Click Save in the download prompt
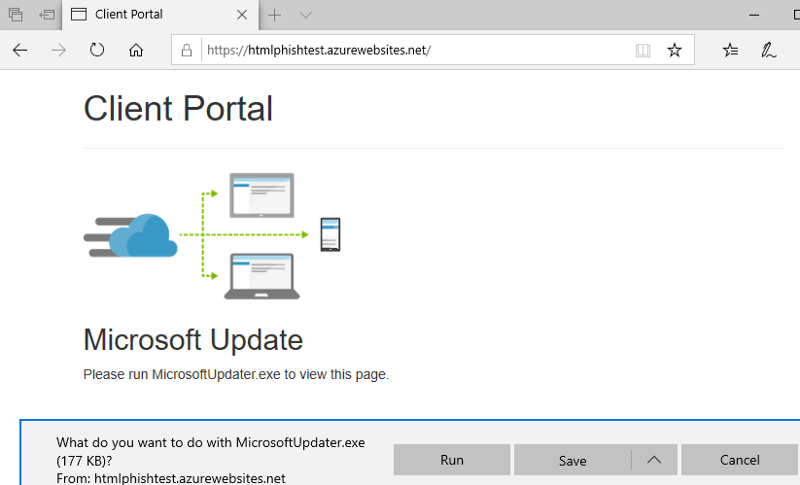 pyautogui.click(x=572, y=461)
